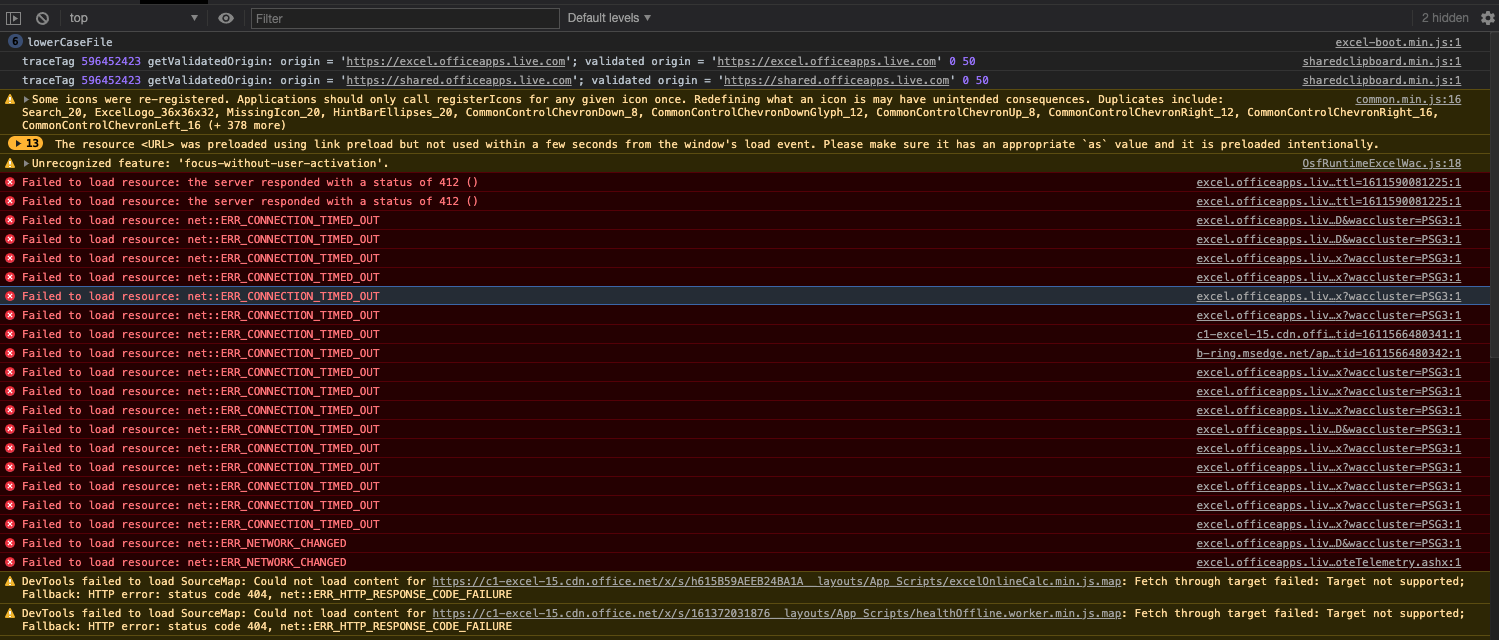1499x640 pixels.
Task: Select the ERR_CONNECTION_TIMED_OUT message on the c1-excel-15.cdn row
Action: click(x=201, y=334)
